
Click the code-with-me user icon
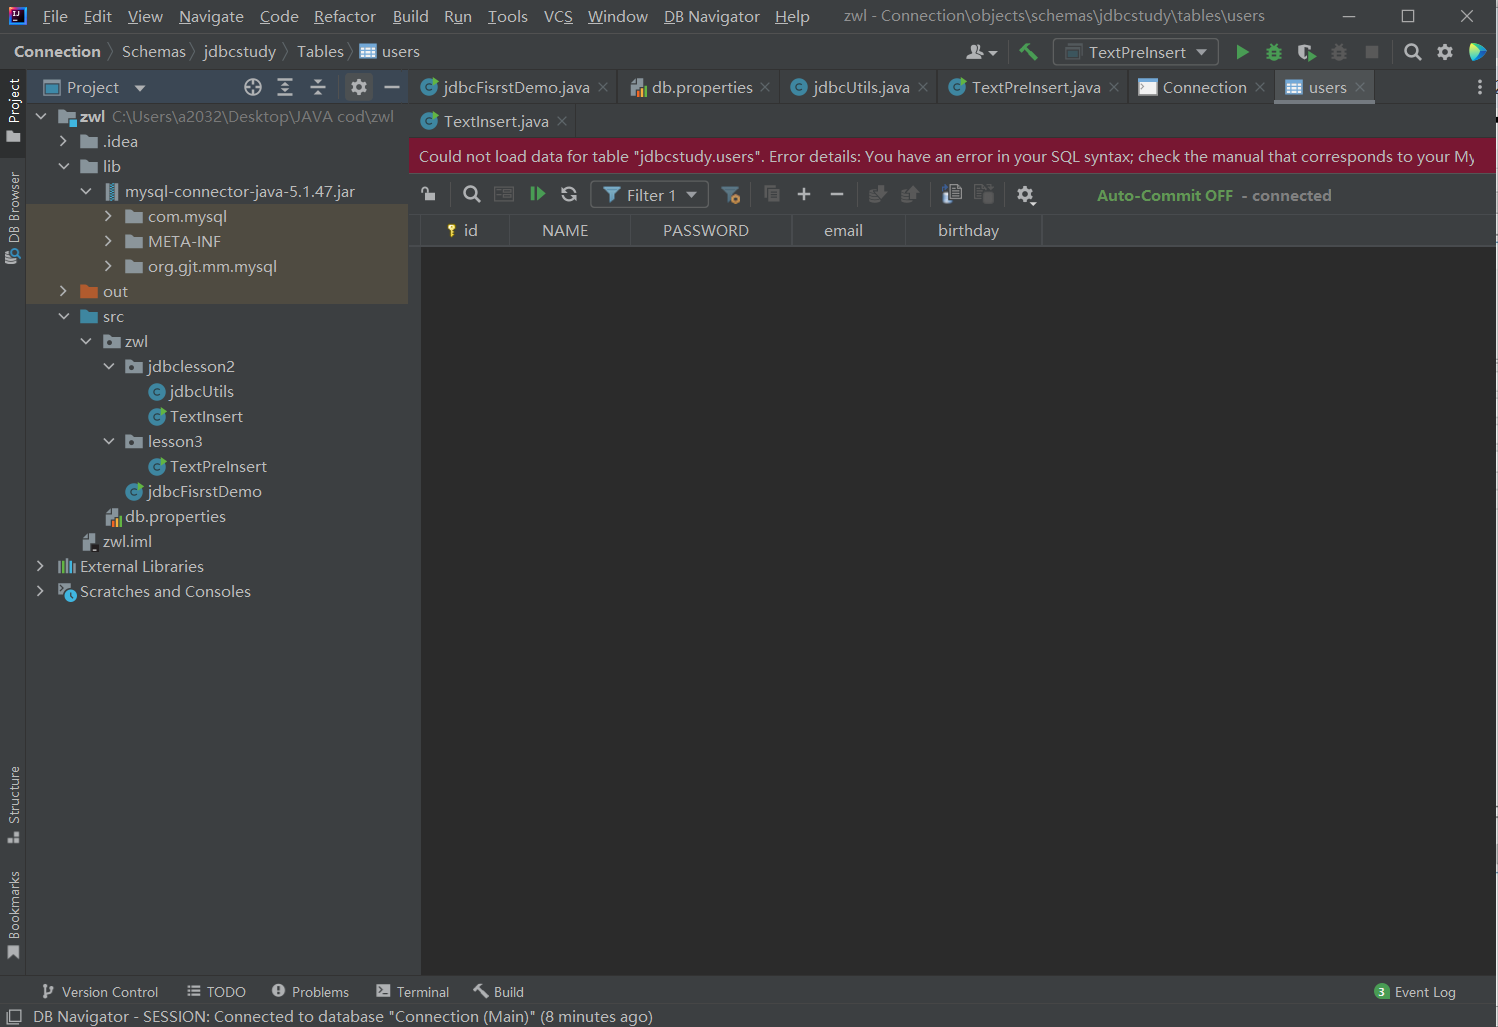(981, 52)
